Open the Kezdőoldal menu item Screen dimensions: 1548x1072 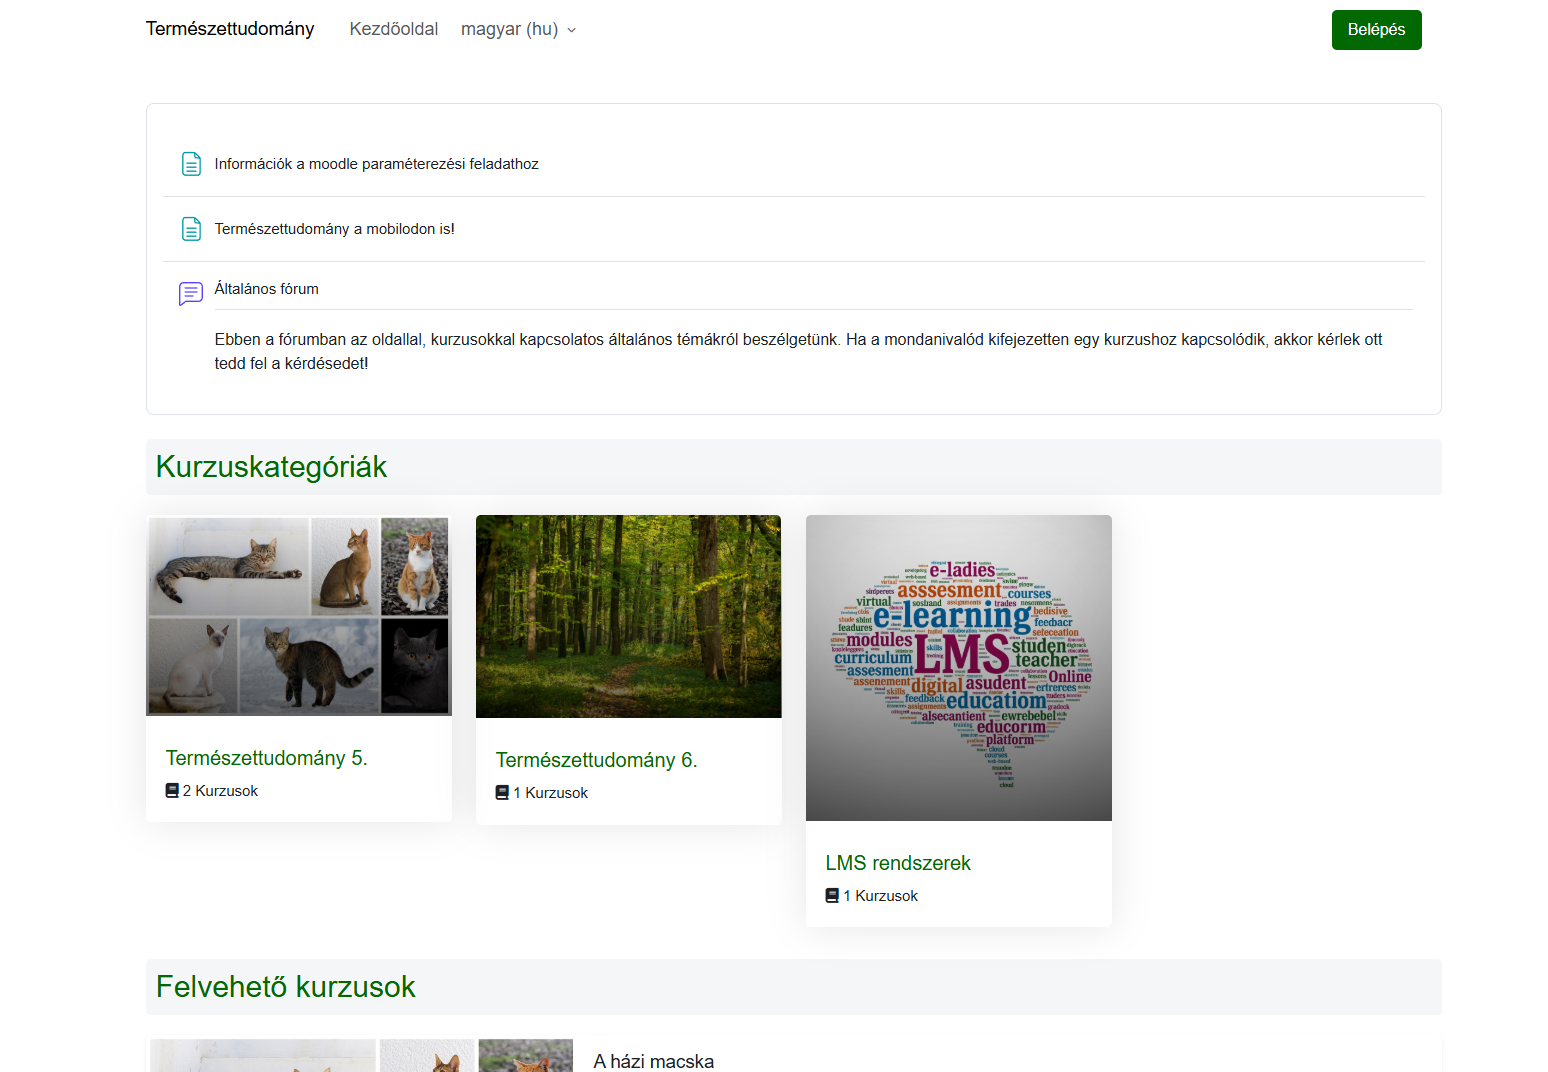(393, 30)
